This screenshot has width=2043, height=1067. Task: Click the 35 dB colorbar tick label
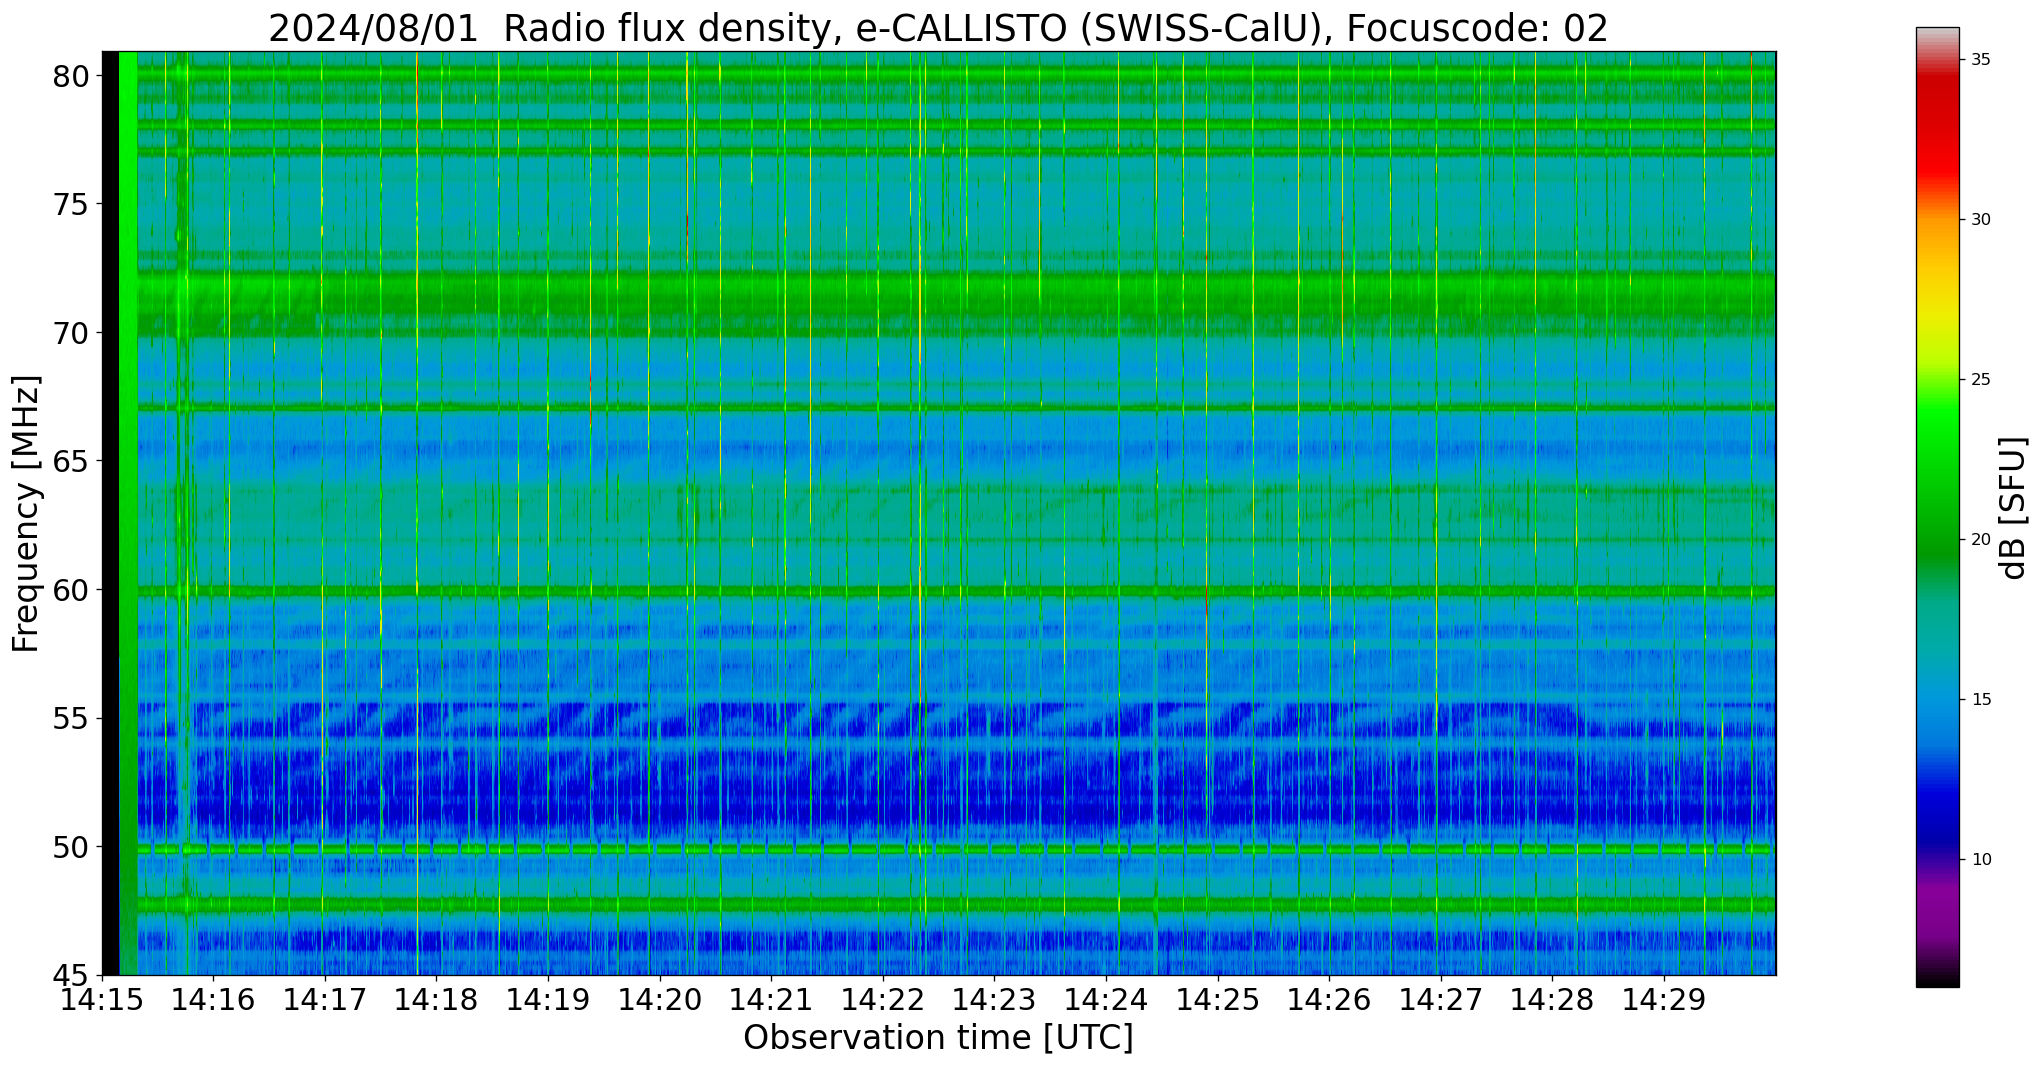point(1980,60)
